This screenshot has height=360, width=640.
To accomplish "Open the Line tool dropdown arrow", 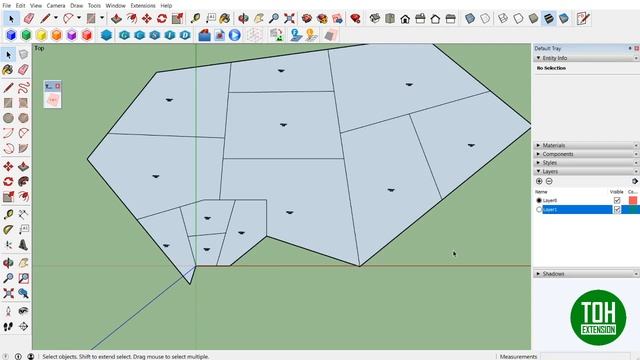I will click(x=56, y=18).
